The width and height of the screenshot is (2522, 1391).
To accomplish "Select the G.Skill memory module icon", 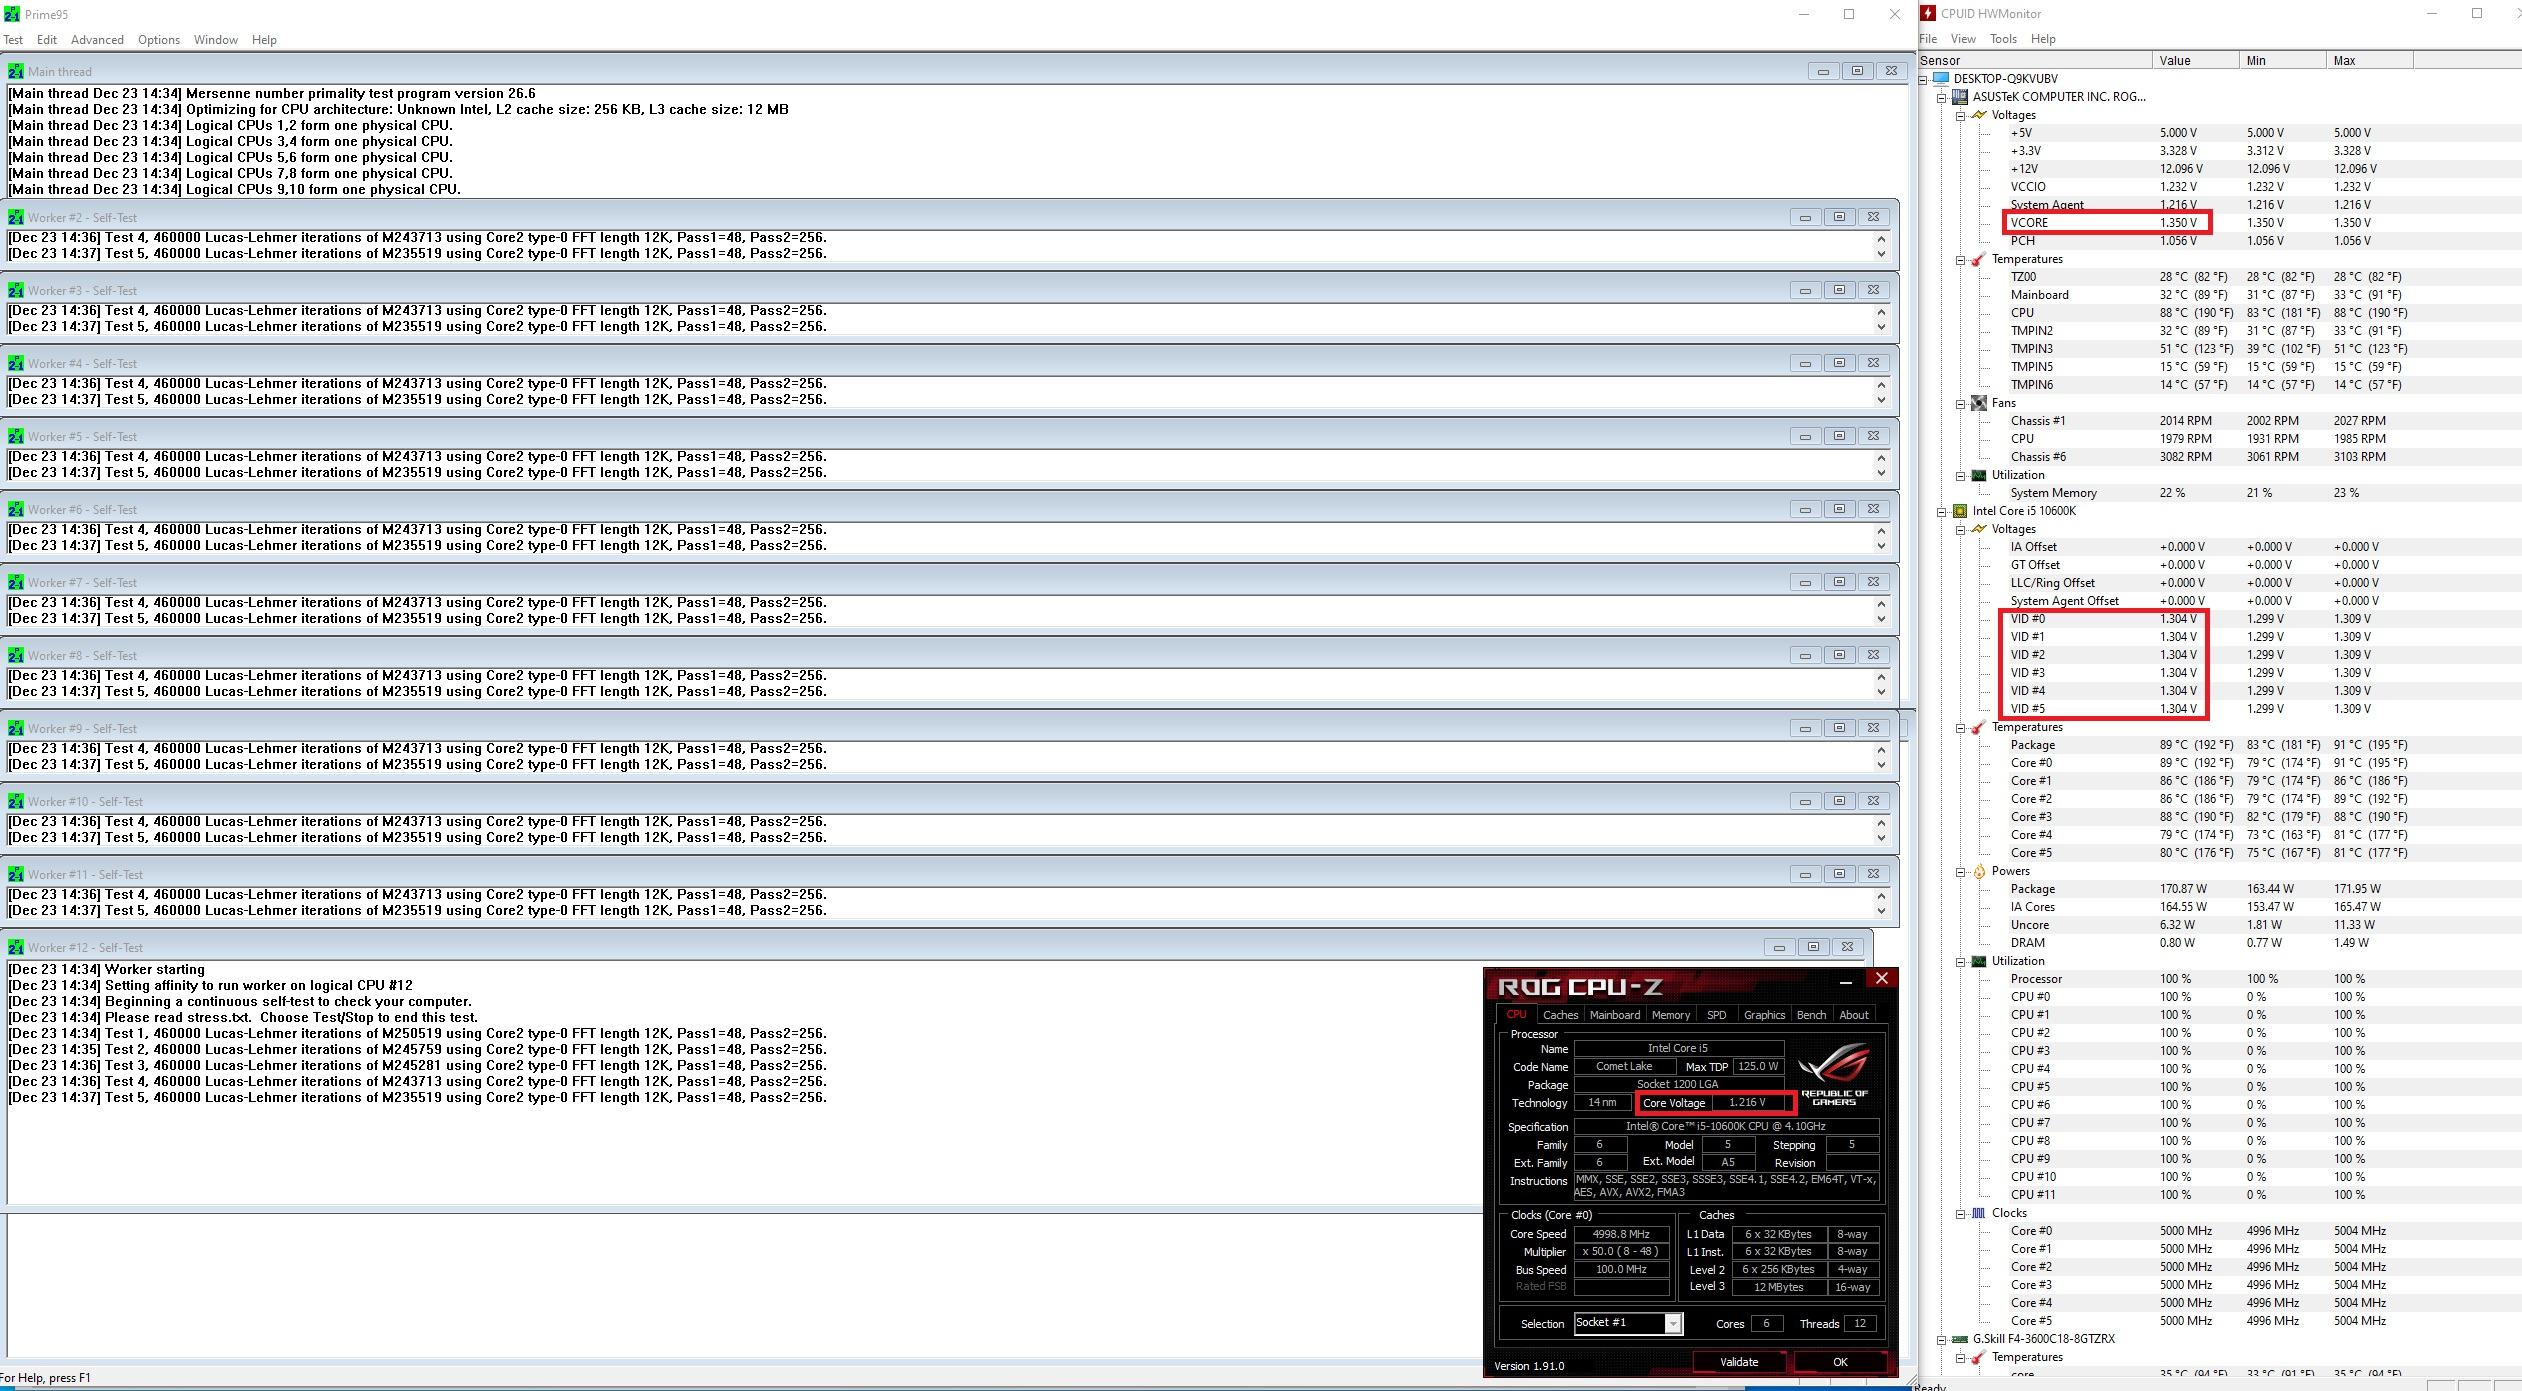I will [1959, 1339].
